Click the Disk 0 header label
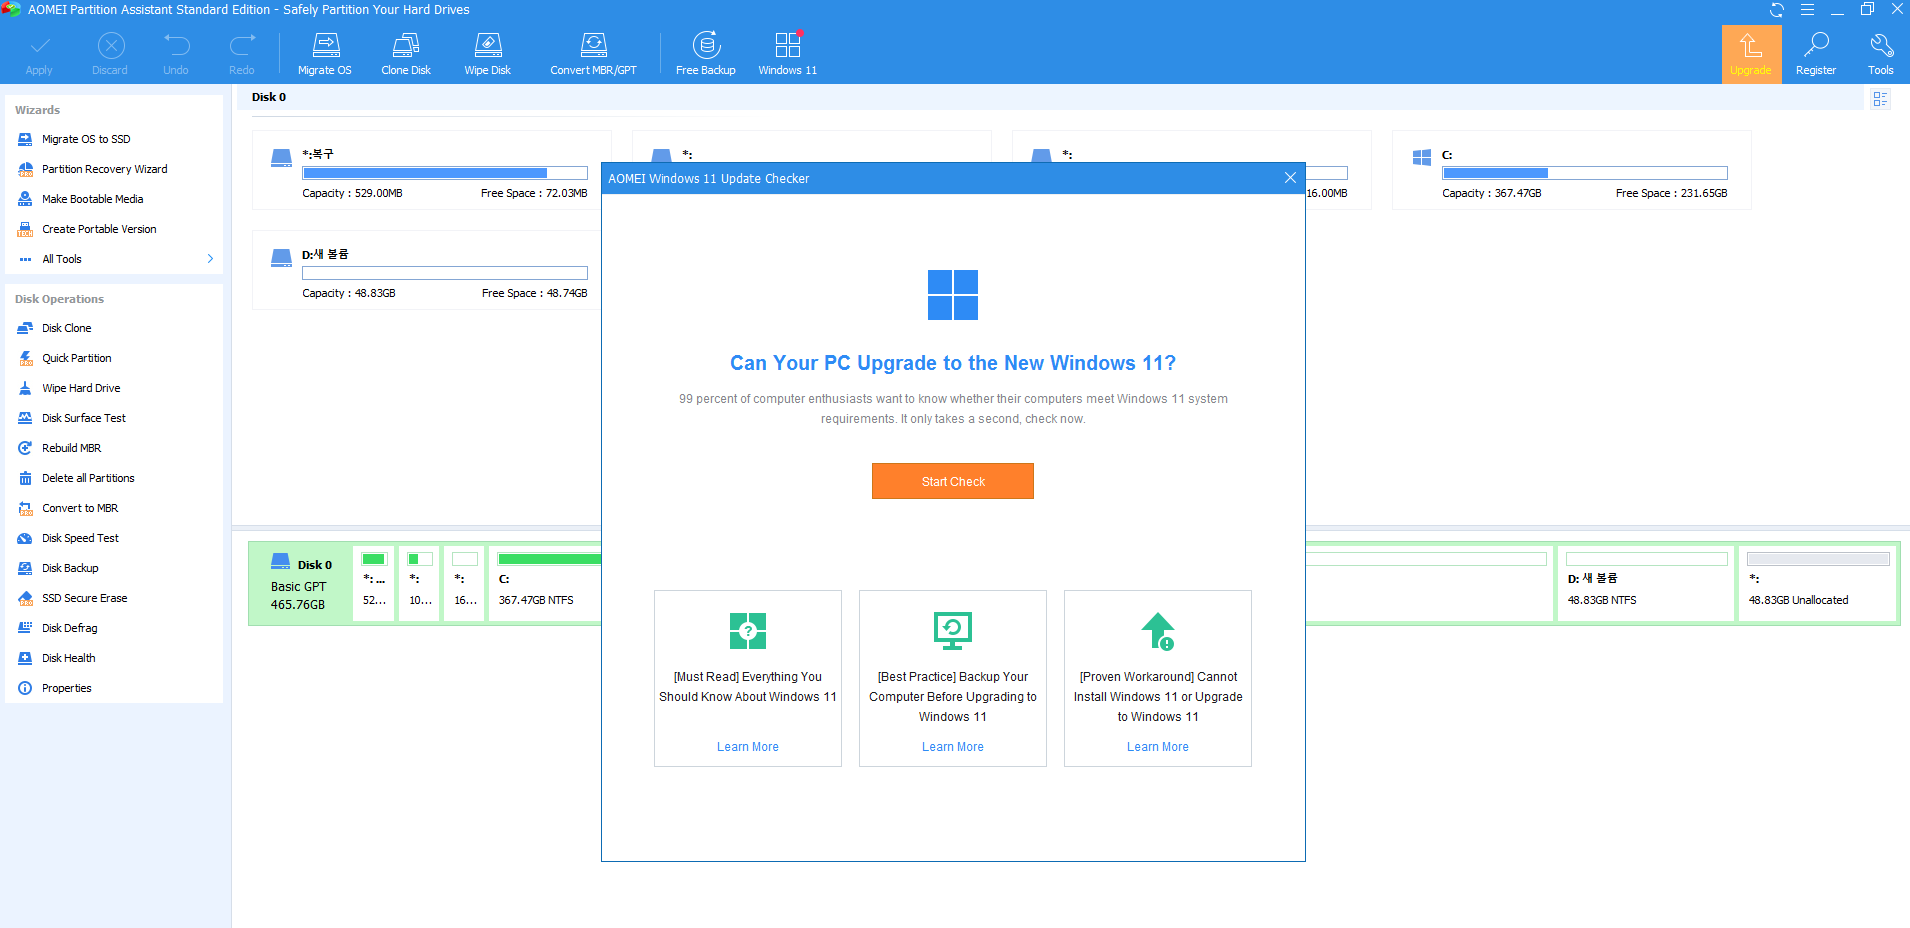The image size is (1910, 928). click(x=269, y=97)
